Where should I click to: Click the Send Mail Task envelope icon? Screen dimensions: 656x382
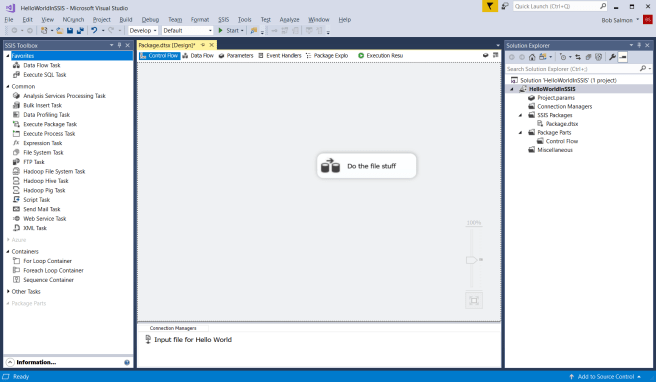(x=16, y=209)
